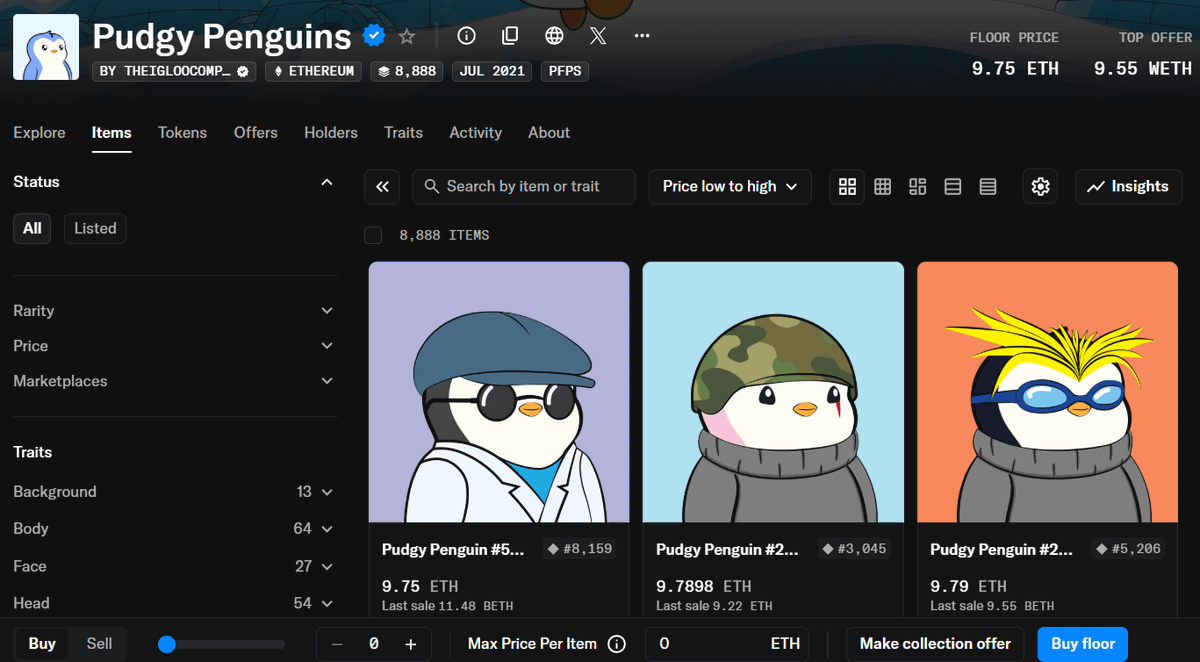Click the quantity field showing 0
This screenshot has height=662, width=1200.
point(374,644)
